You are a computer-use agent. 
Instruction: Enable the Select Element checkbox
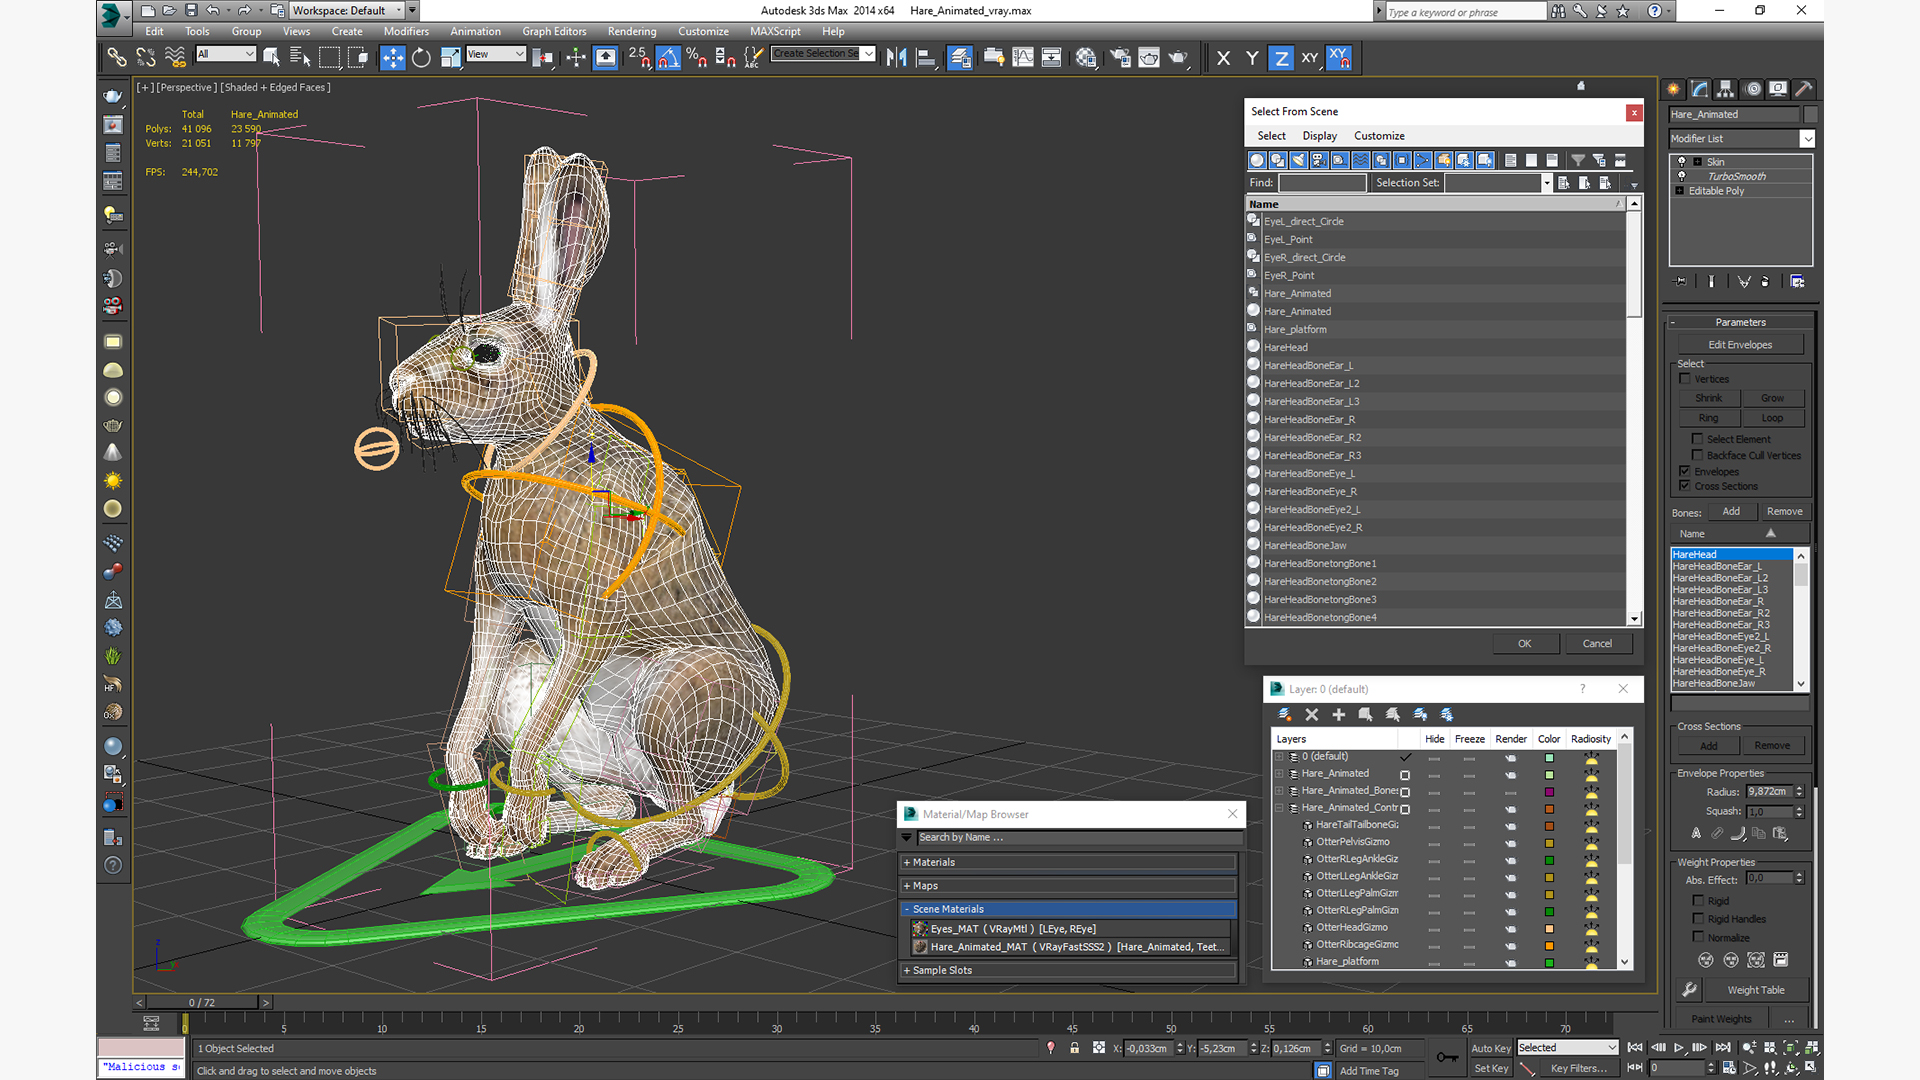pos(1697,439)
